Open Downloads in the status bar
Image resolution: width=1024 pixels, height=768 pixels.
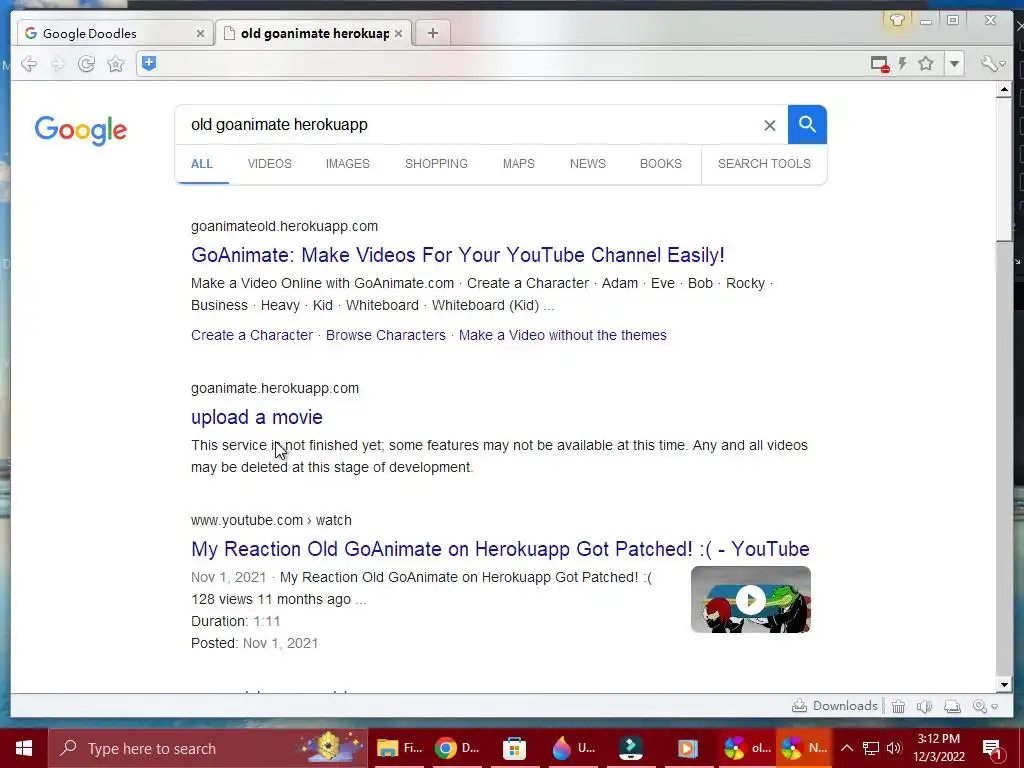(x=835, y=706)
